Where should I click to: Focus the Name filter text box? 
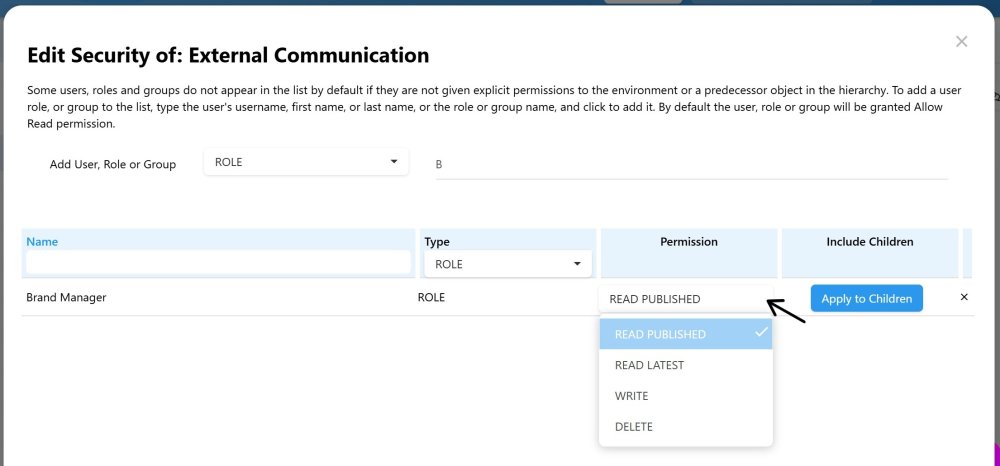point(218,263)
